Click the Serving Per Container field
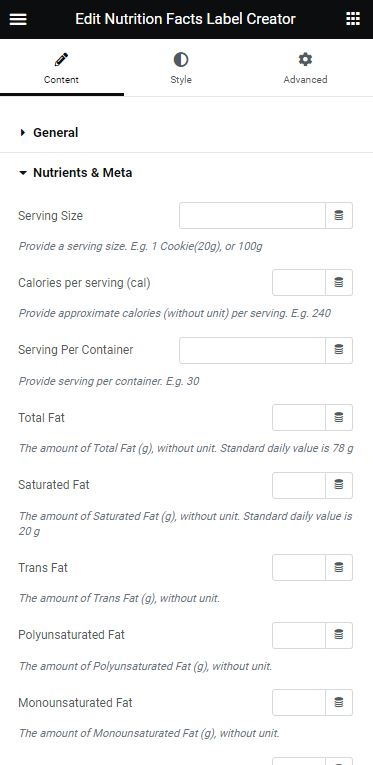The width and height of the screenshot is (373, 765). (252, 350)
